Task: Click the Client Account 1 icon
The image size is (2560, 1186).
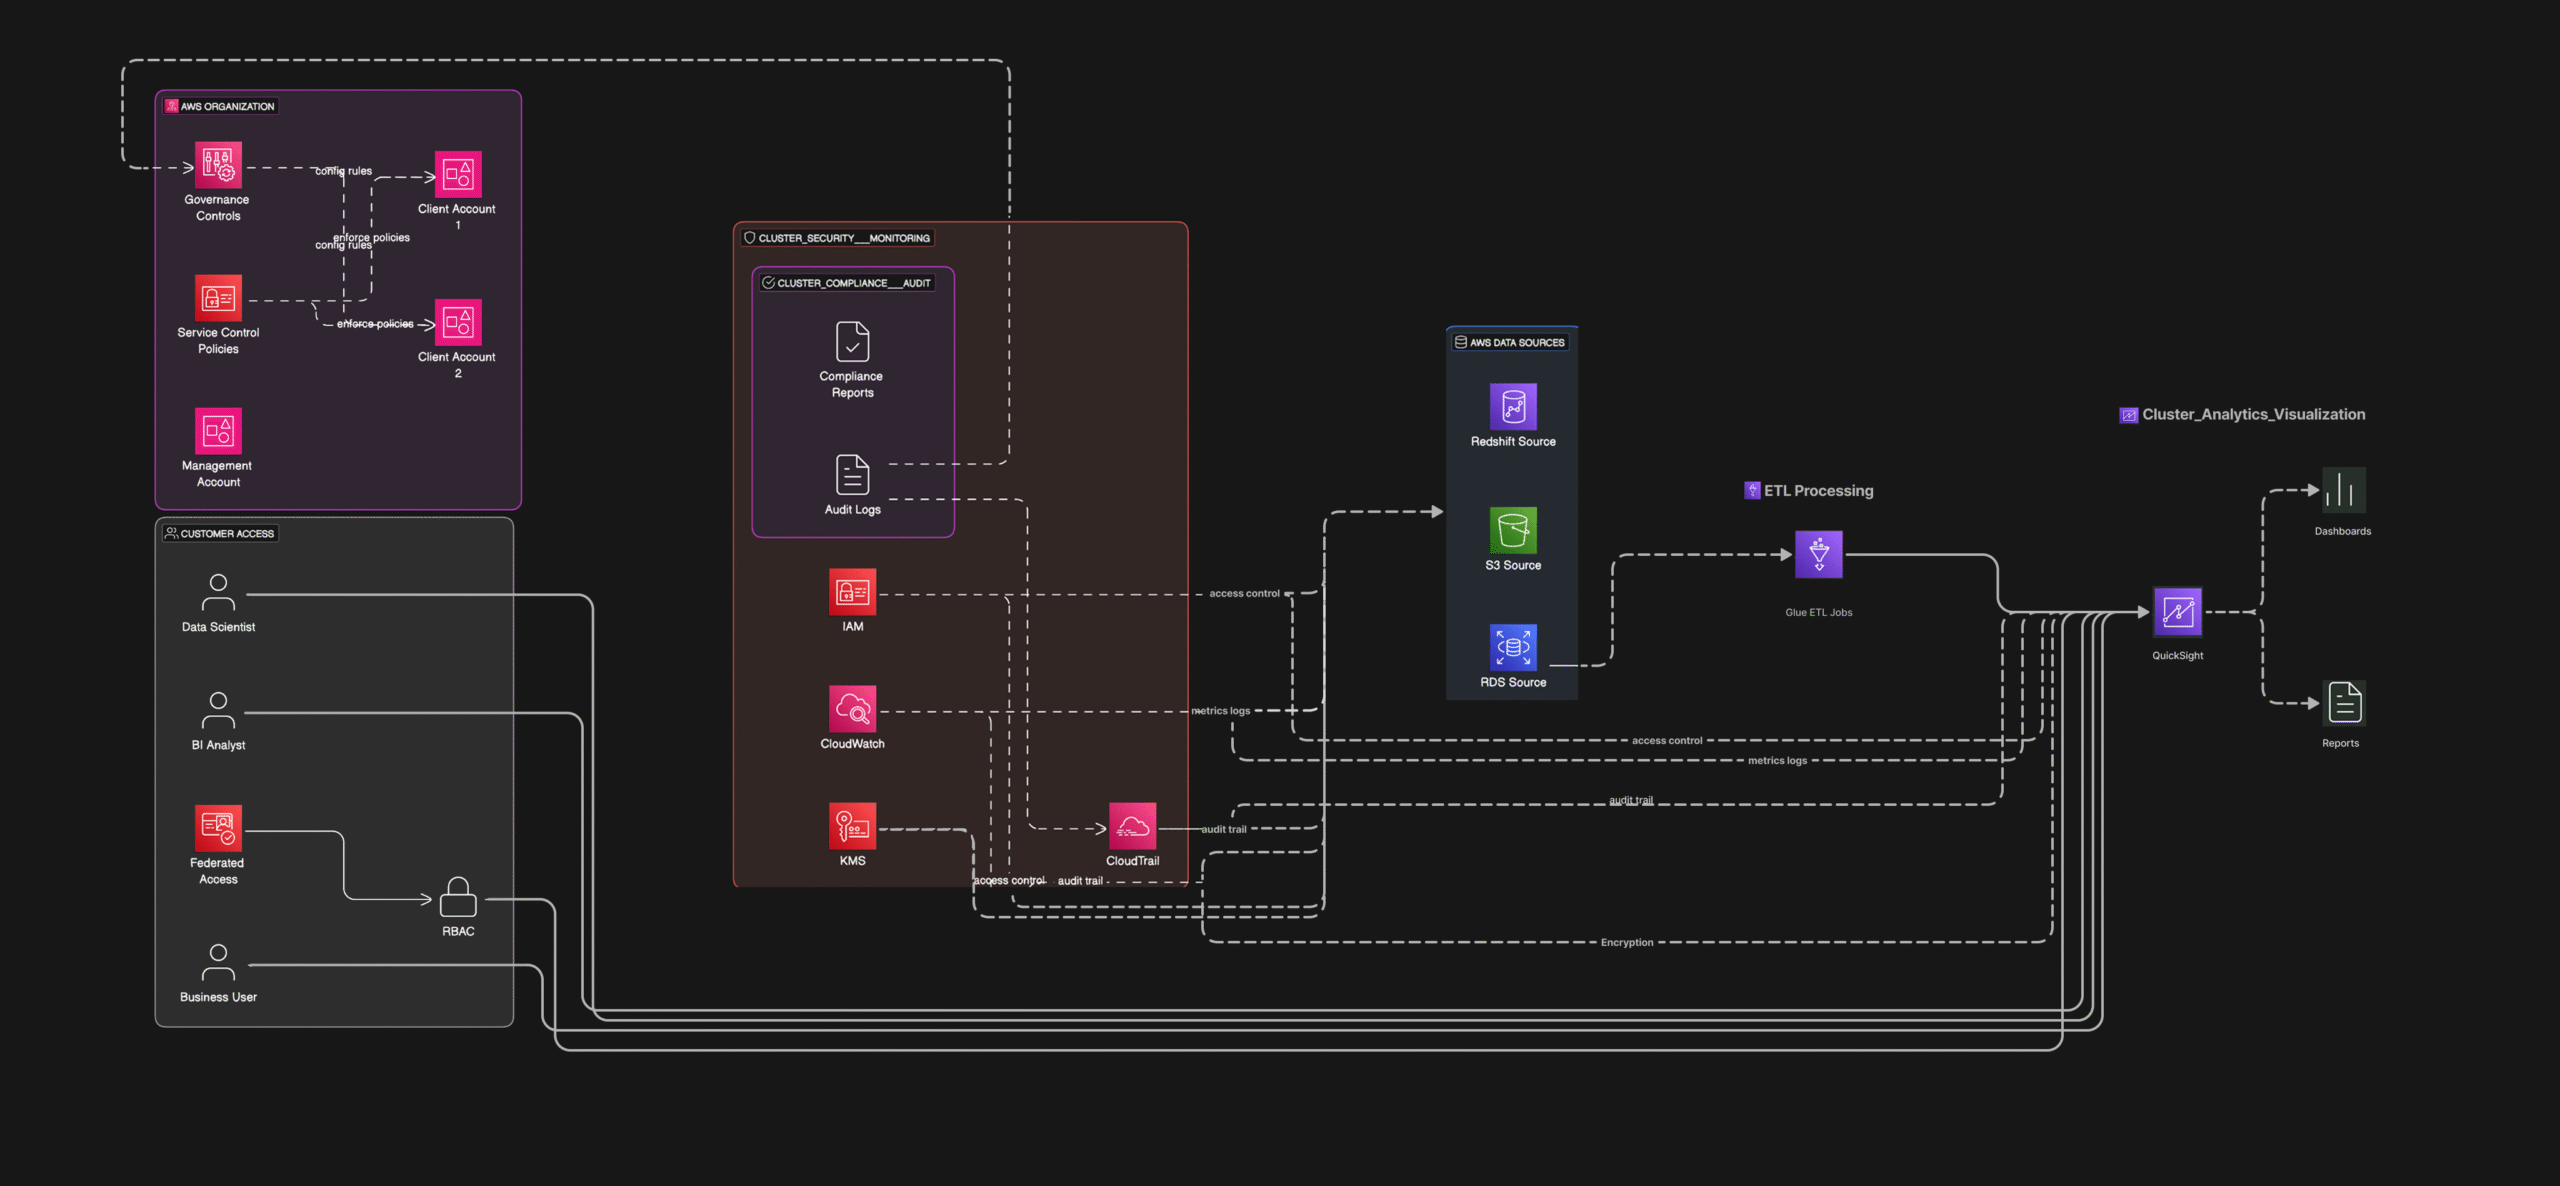Action: pos(458,175)
